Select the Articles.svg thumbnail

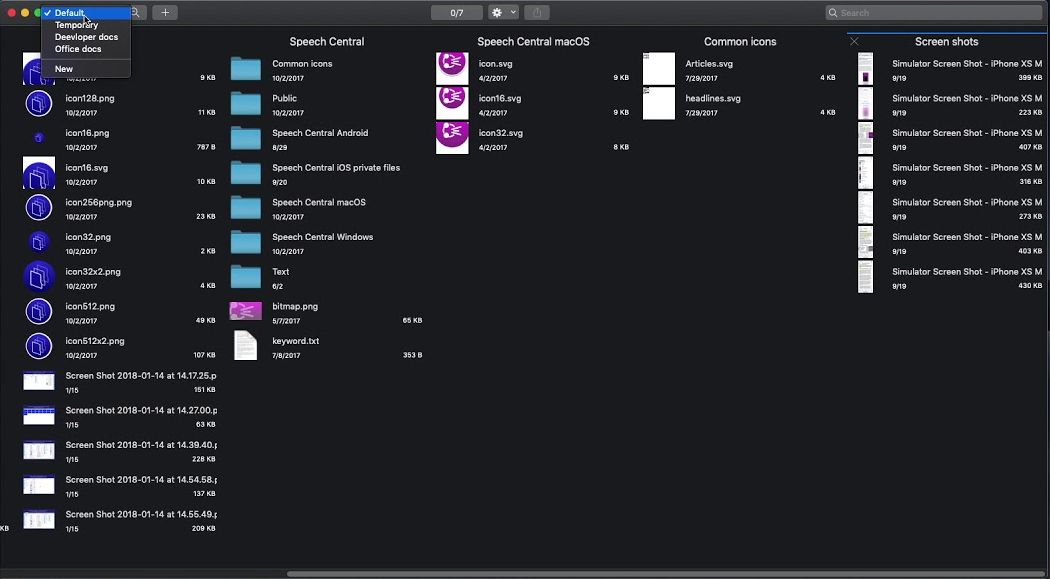point(659,69)
